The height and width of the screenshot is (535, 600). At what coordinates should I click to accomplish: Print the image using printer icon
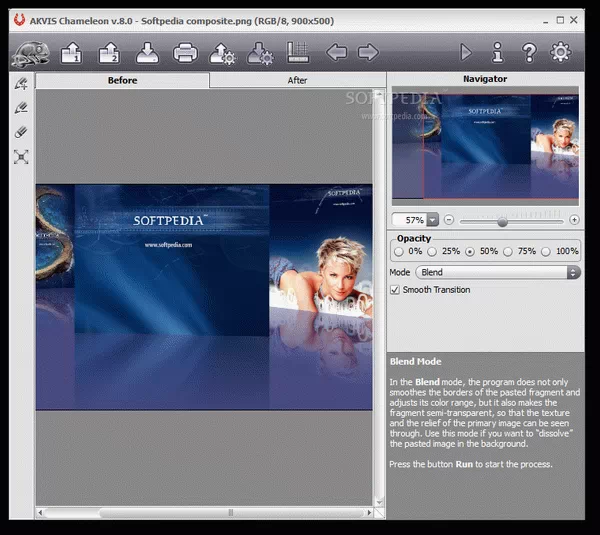click(x=185, y=52)
